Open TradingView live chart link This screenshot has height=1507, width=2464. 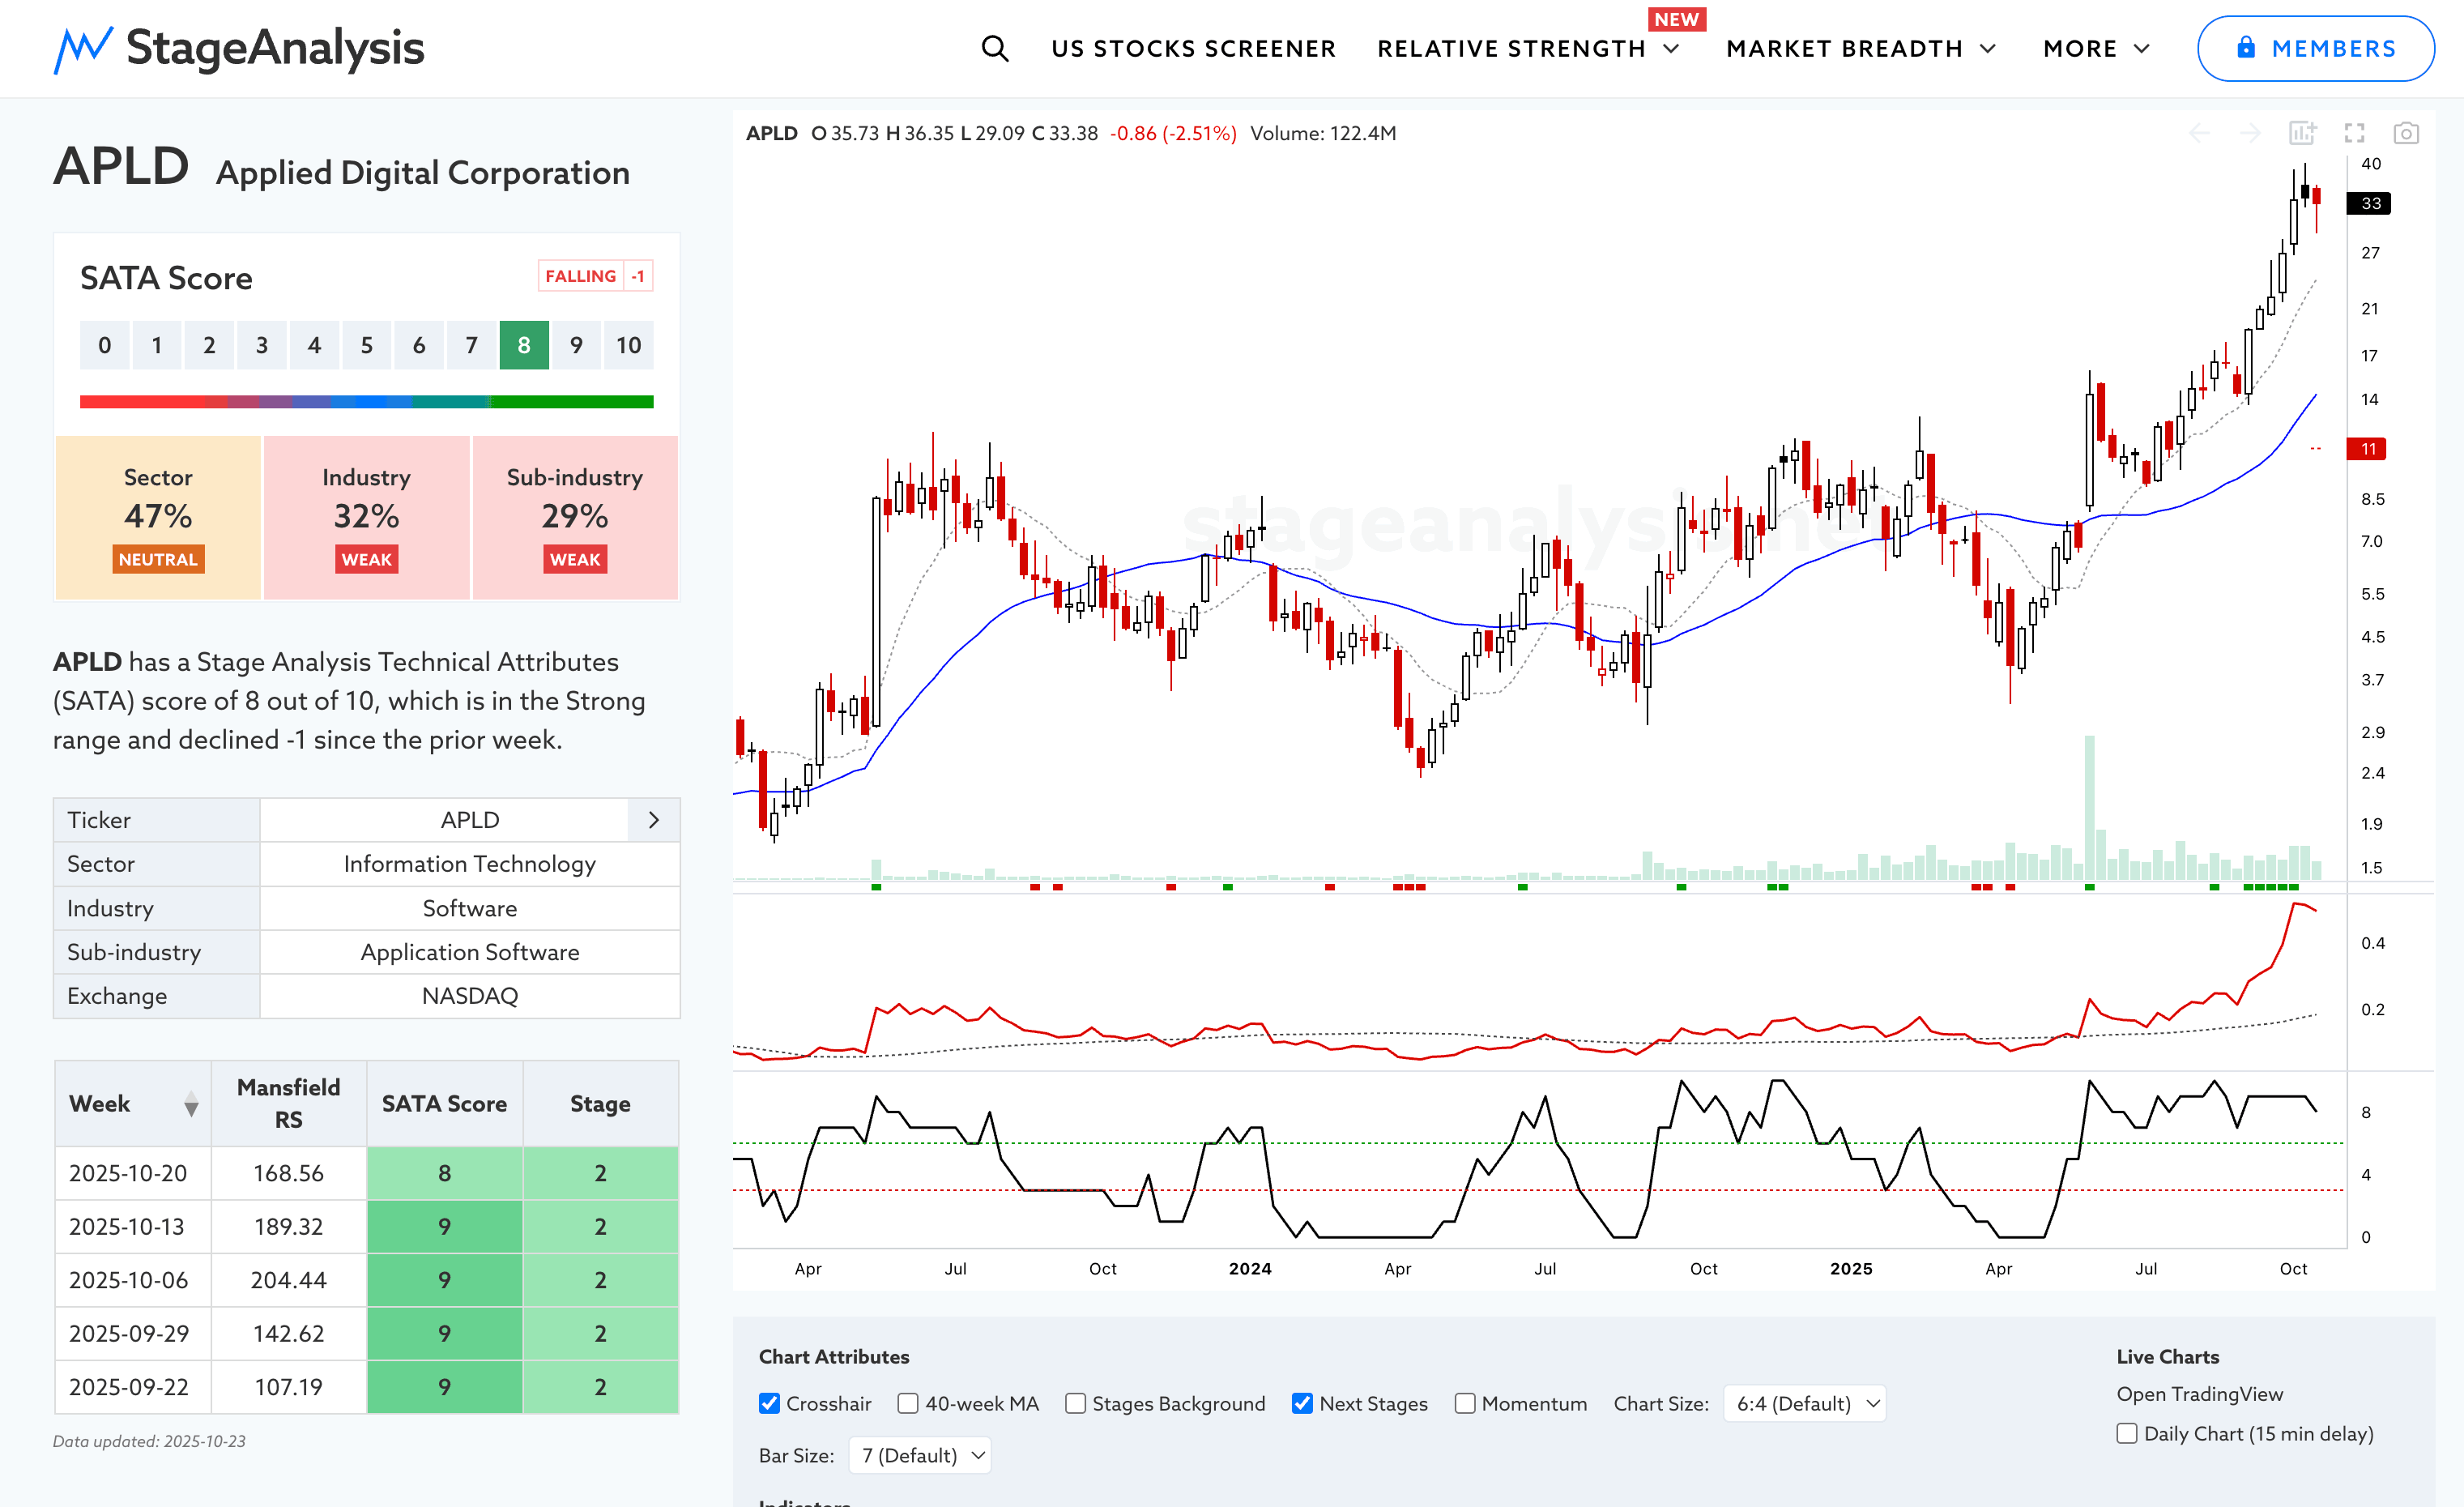(2199, 1394)
